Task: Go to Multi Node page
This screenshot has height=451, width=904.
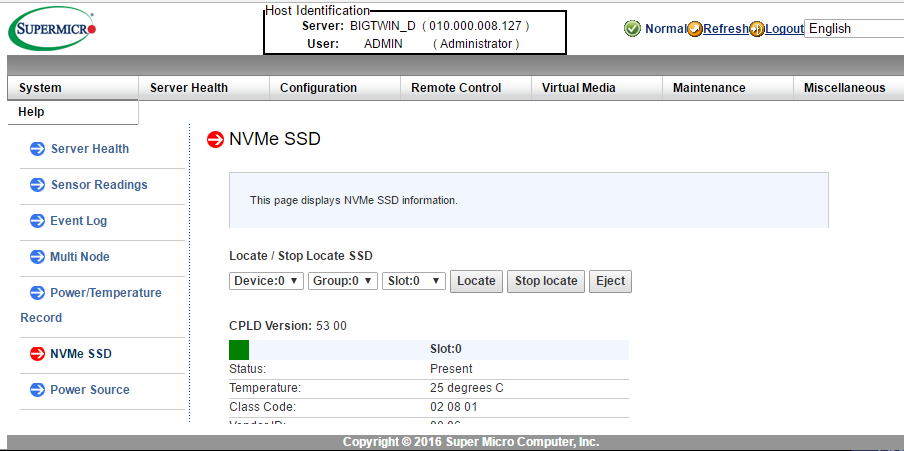Action: 80,257
